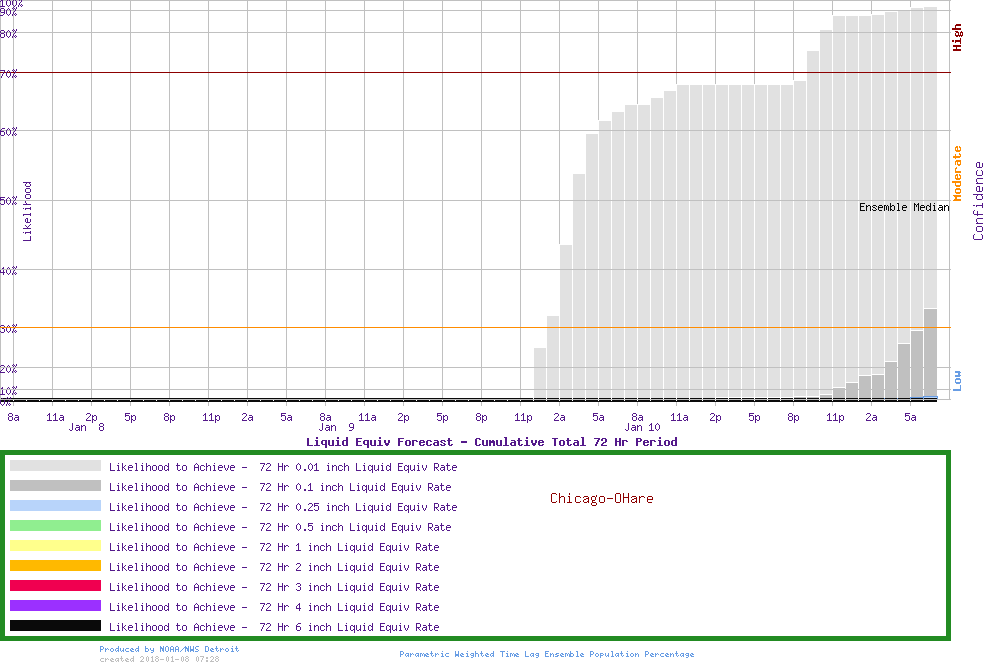Click the High confidence label
This screenshot has width=1000, height=670.
click(957, 38)
